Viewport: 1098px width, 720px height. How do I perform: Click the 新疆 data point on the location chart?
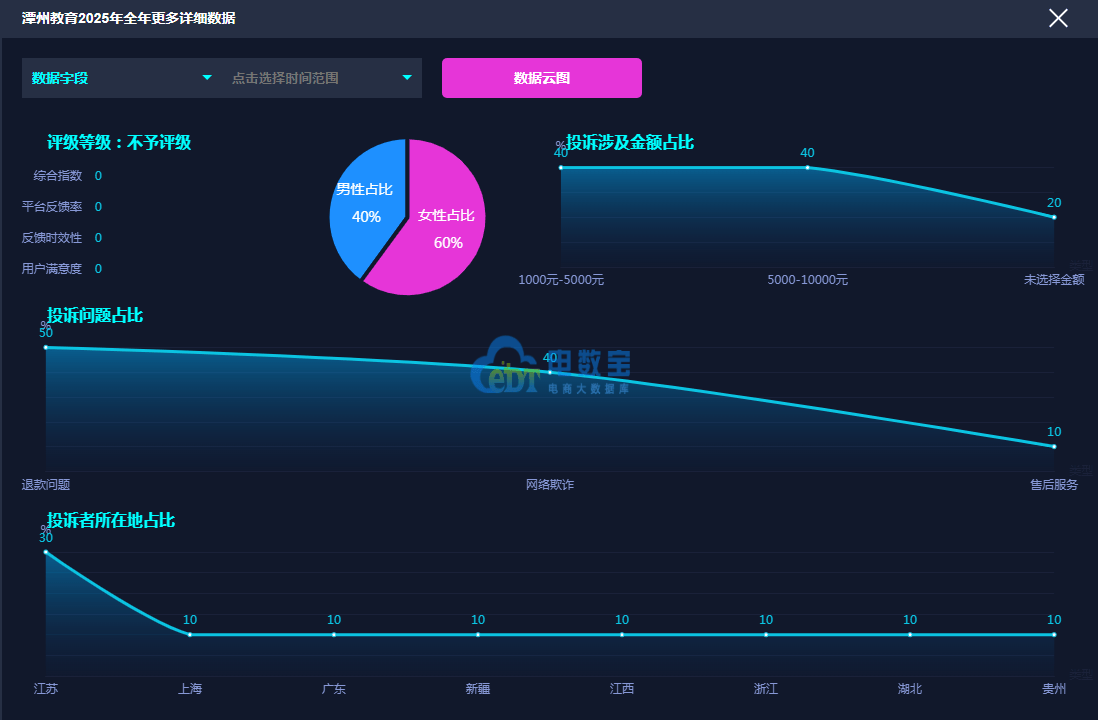click(x=478, y=634)
